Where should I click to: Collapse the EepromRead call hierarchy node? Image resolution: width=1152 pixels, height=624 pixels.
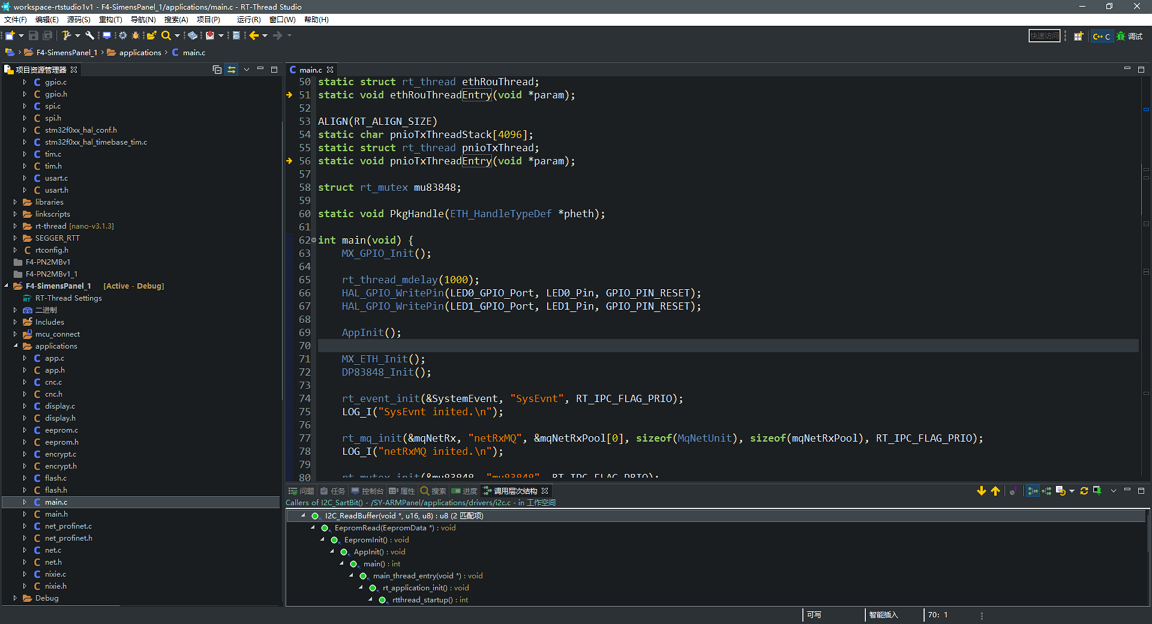tap(313, 528)
